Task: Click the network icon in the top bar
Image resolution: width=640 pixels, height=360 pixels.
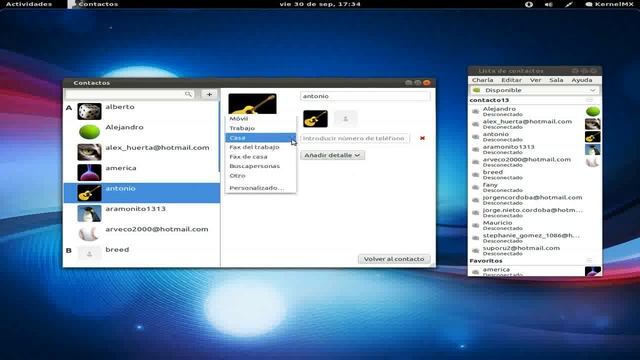Action: (569, 4)
